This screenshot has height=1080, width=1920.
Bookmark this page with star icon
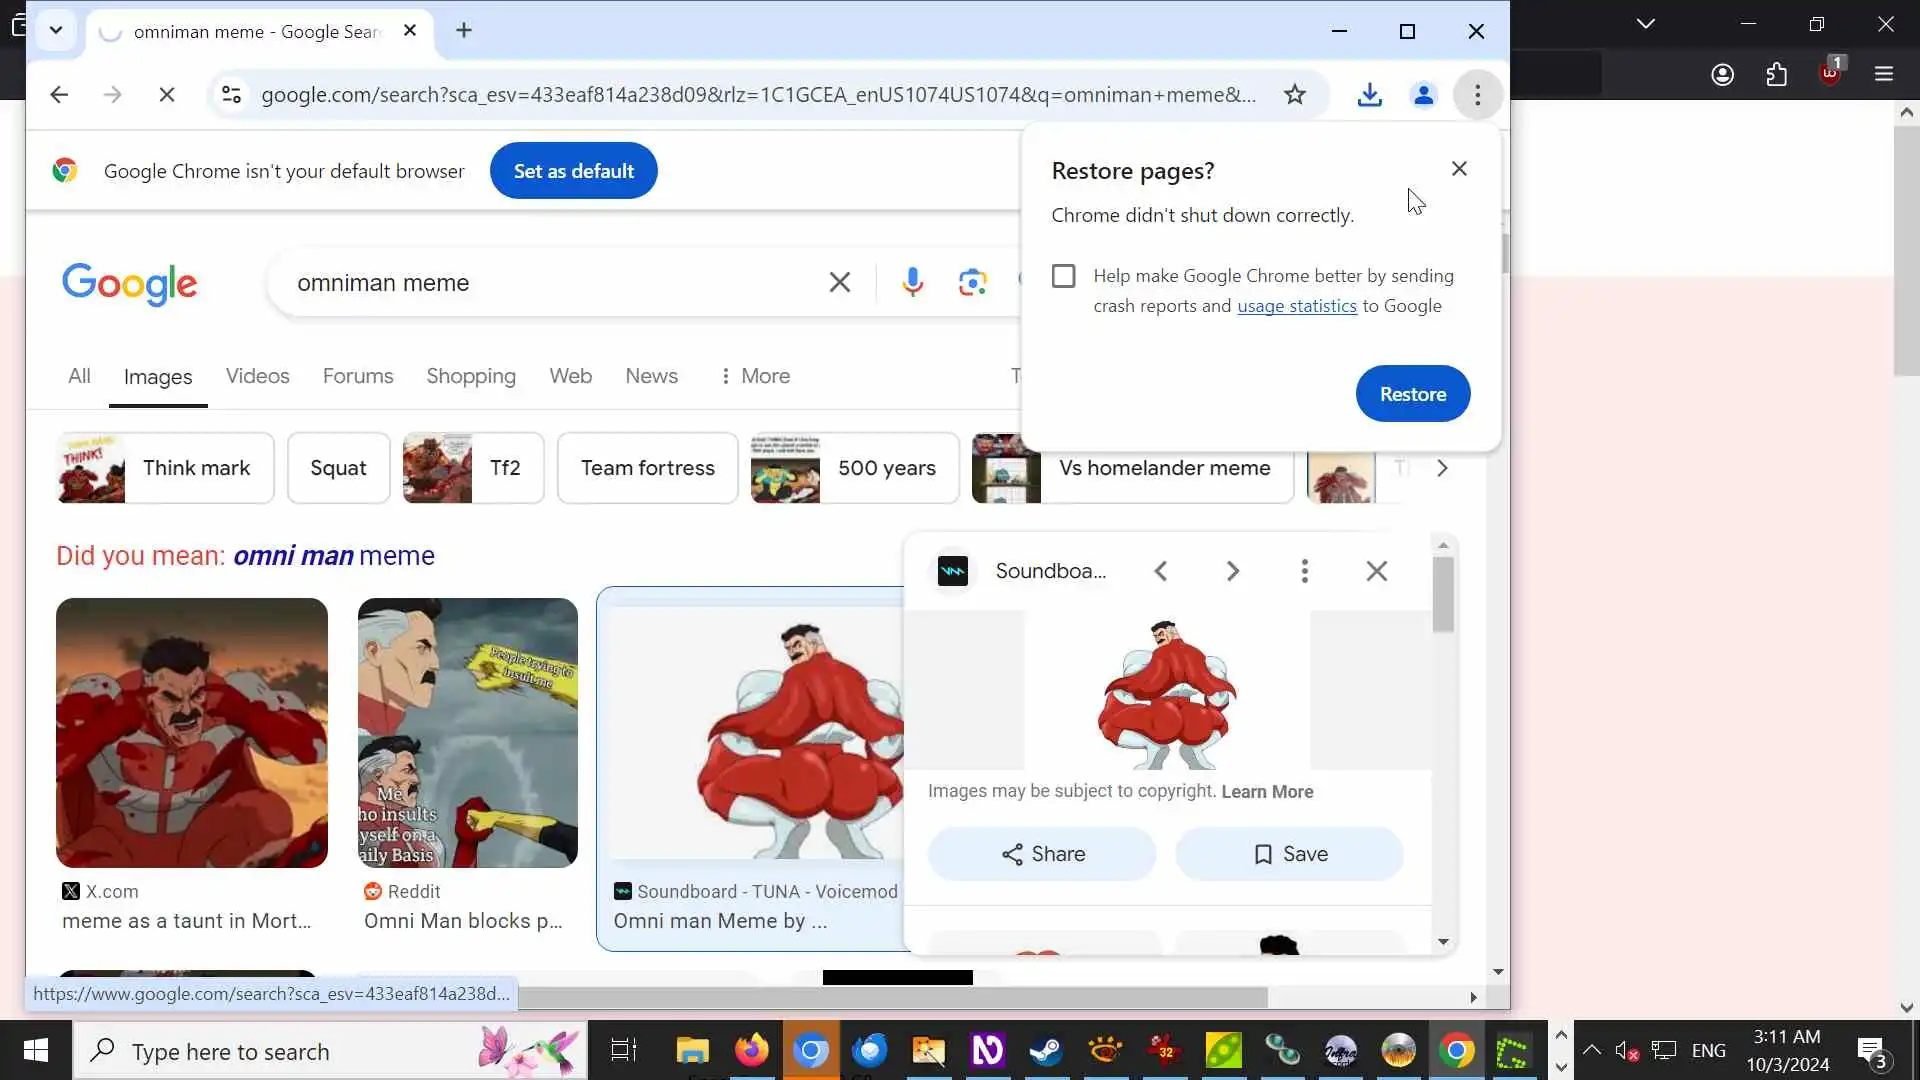[1295, 95]
